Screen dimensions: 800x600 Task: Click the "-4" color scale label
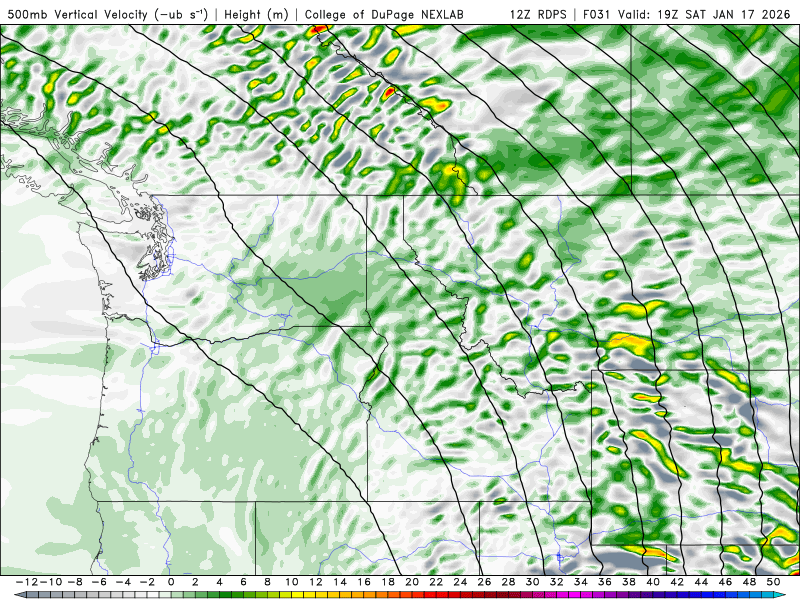[122, 582]
